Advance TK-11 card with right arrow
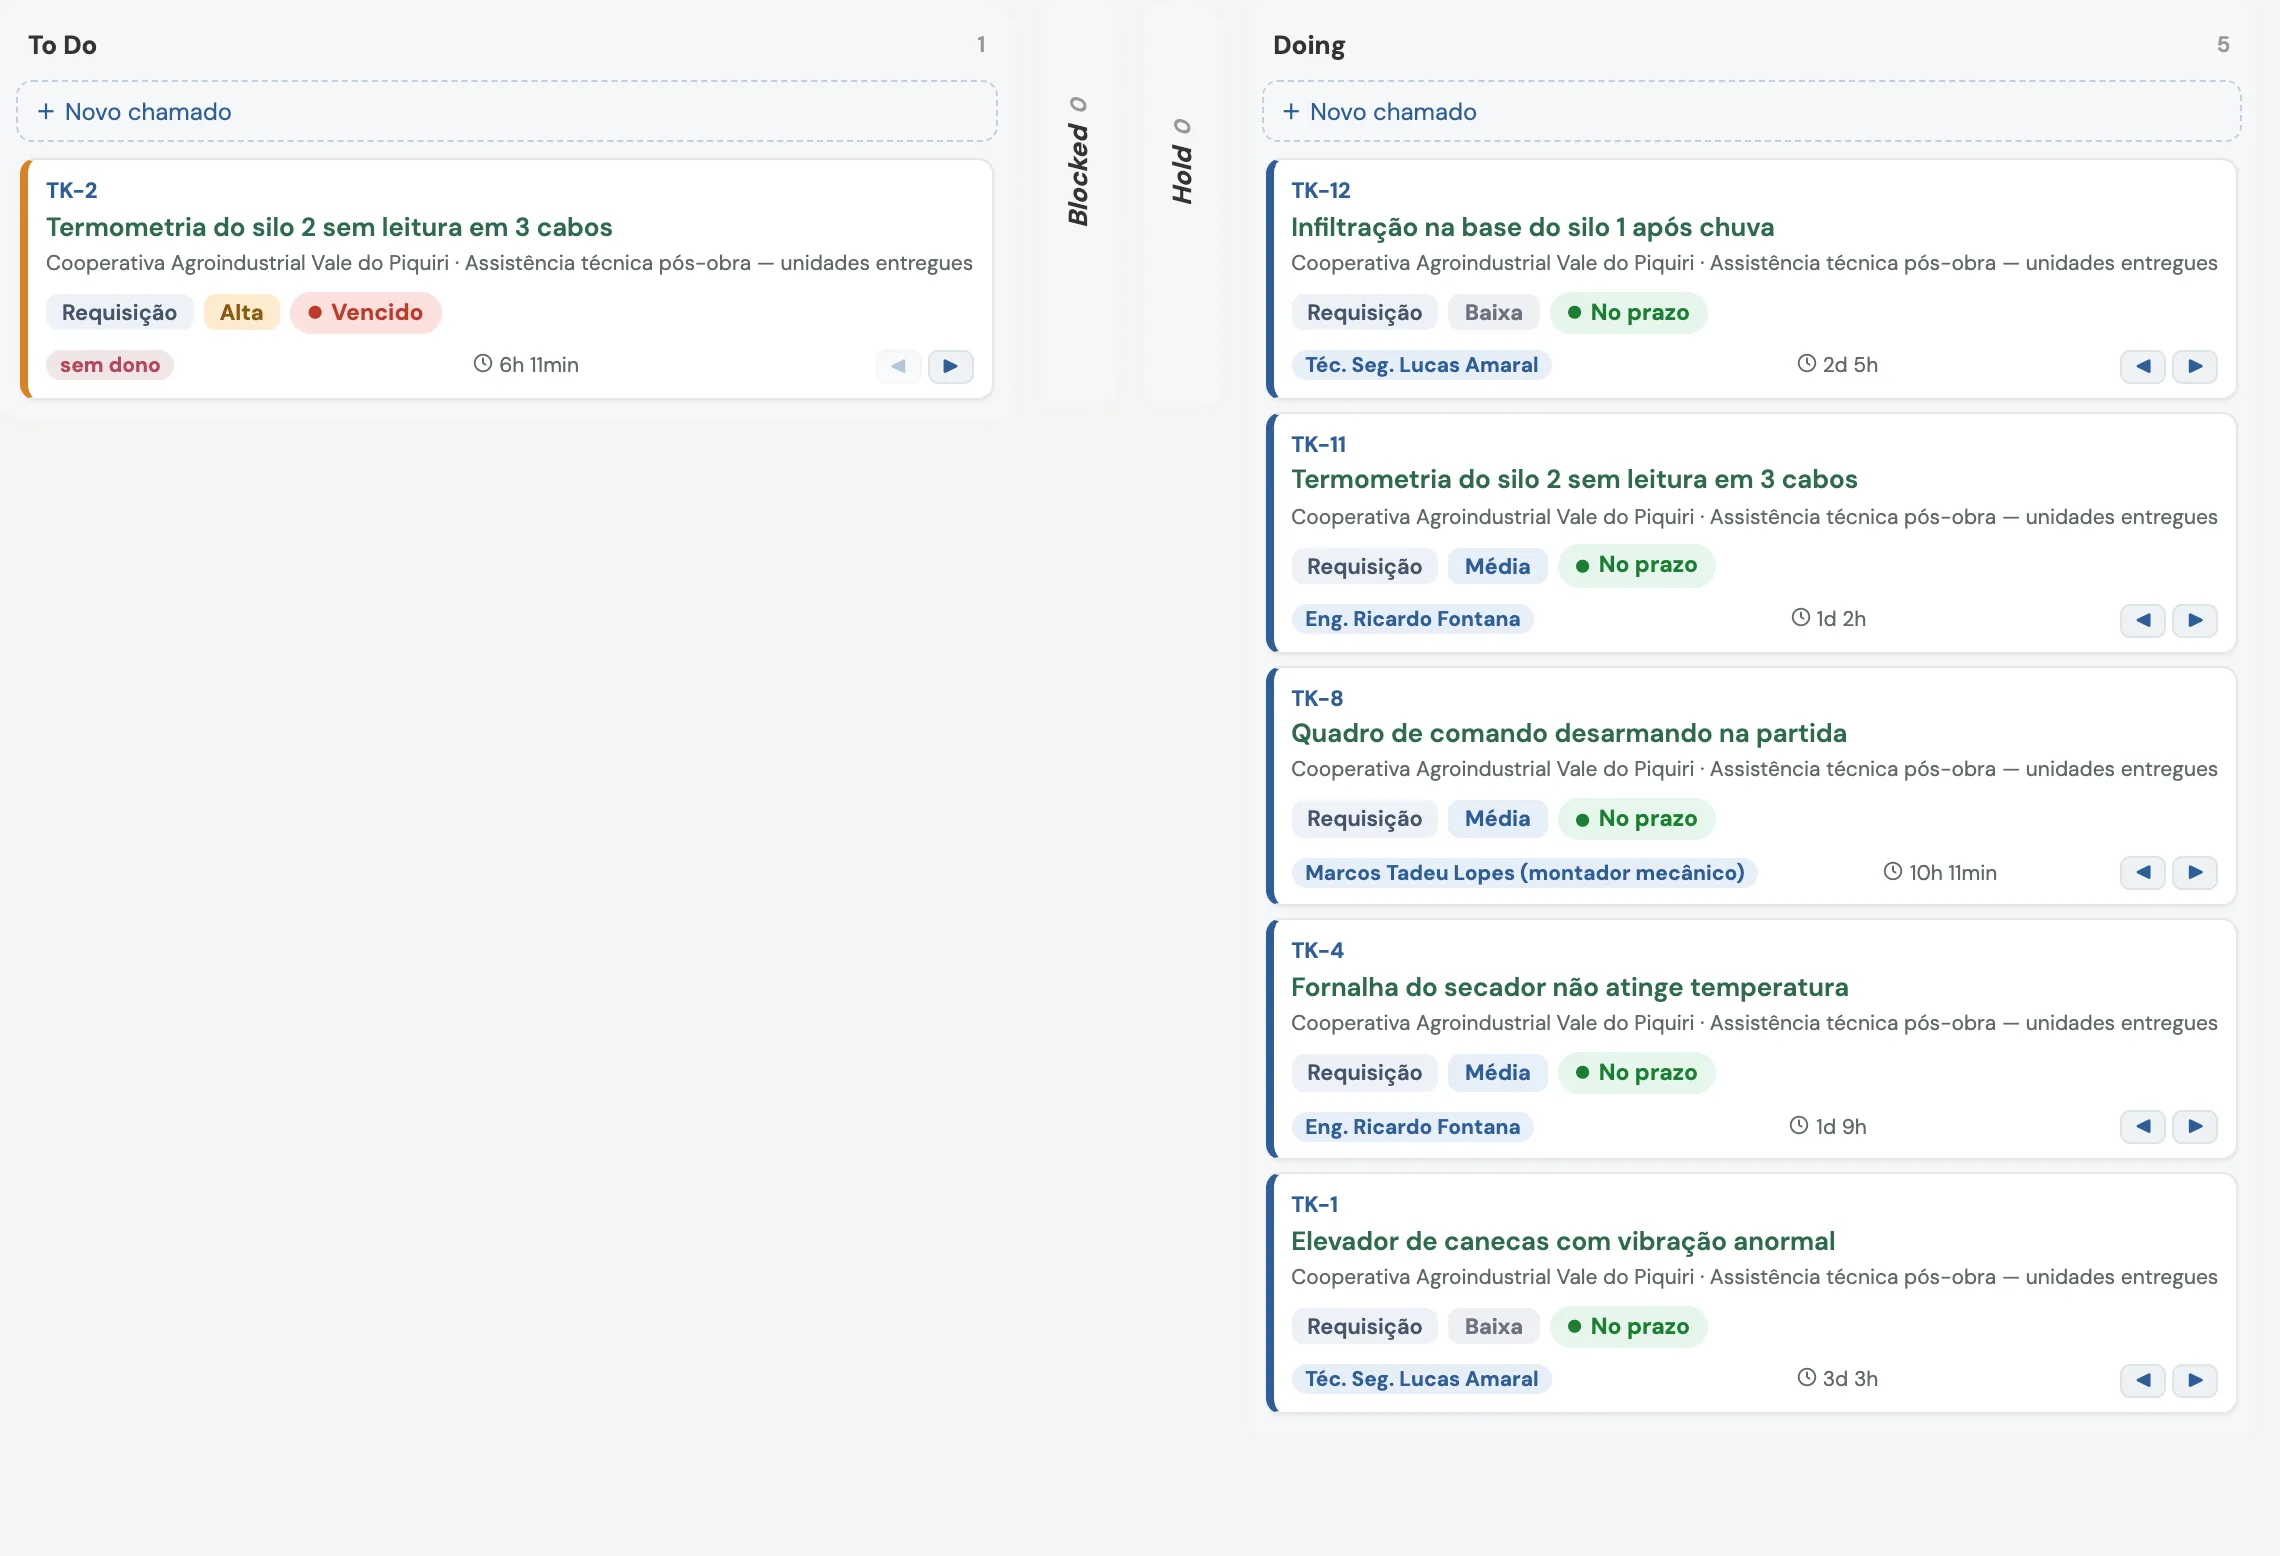The image size is (2280, 1556). pyautogui.click(x=2194, y=620)
